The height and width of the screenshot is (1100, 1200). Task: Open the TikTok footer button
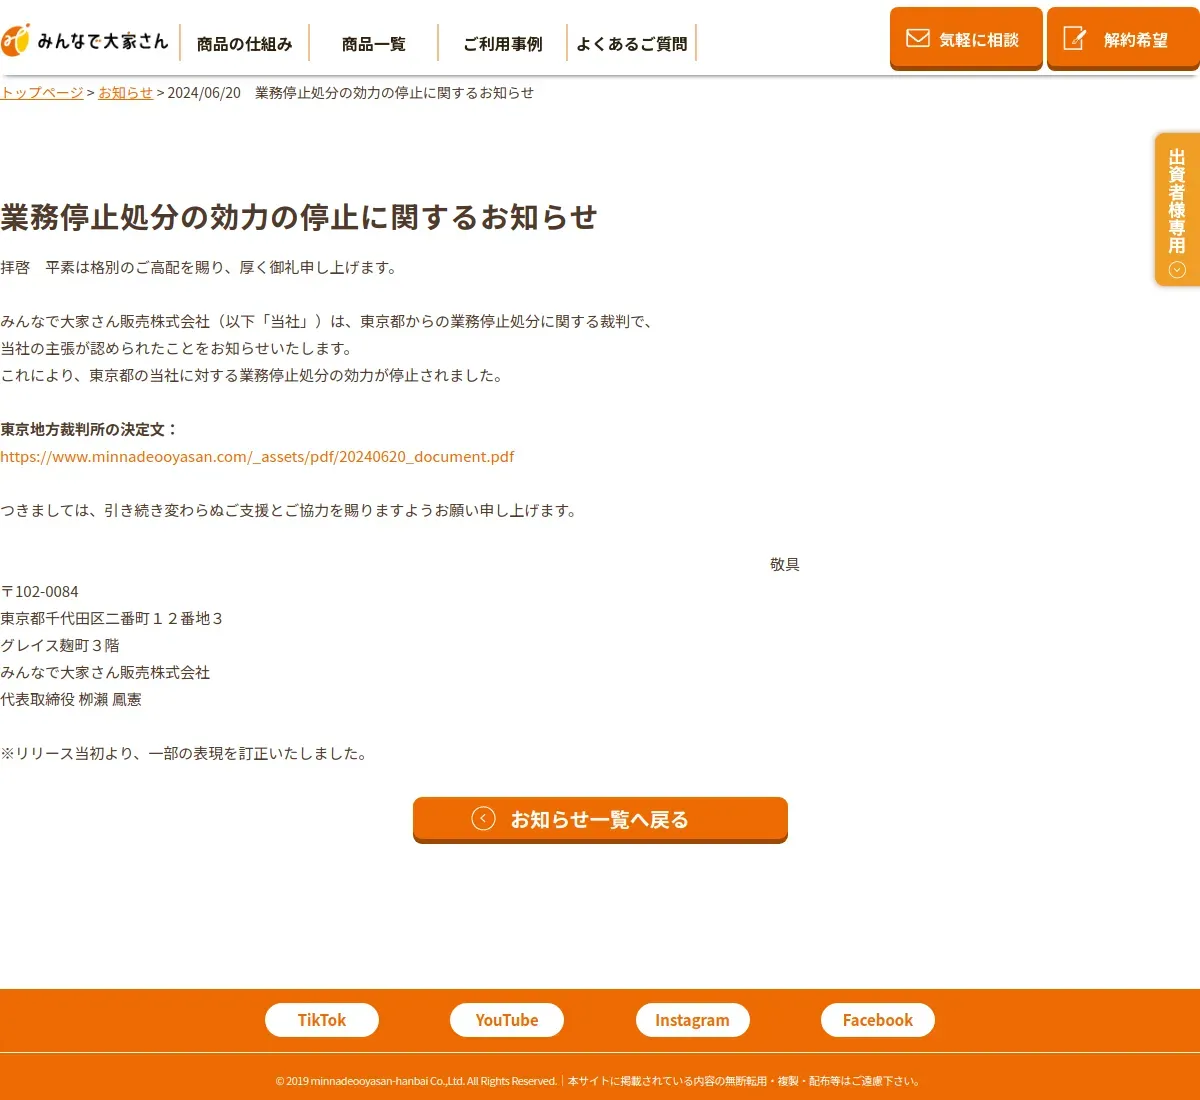[x=322, y=1020]
